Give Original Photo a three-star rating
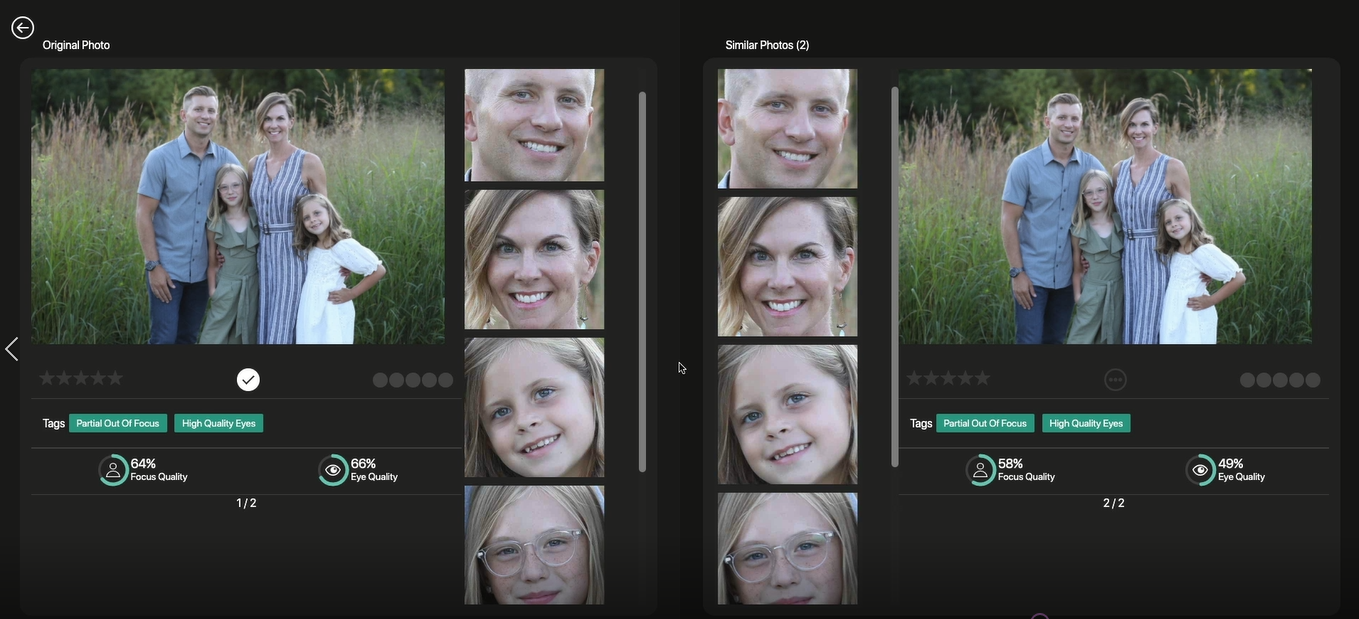The width and height of the screenshot is (1359, 619). (81, 378)
